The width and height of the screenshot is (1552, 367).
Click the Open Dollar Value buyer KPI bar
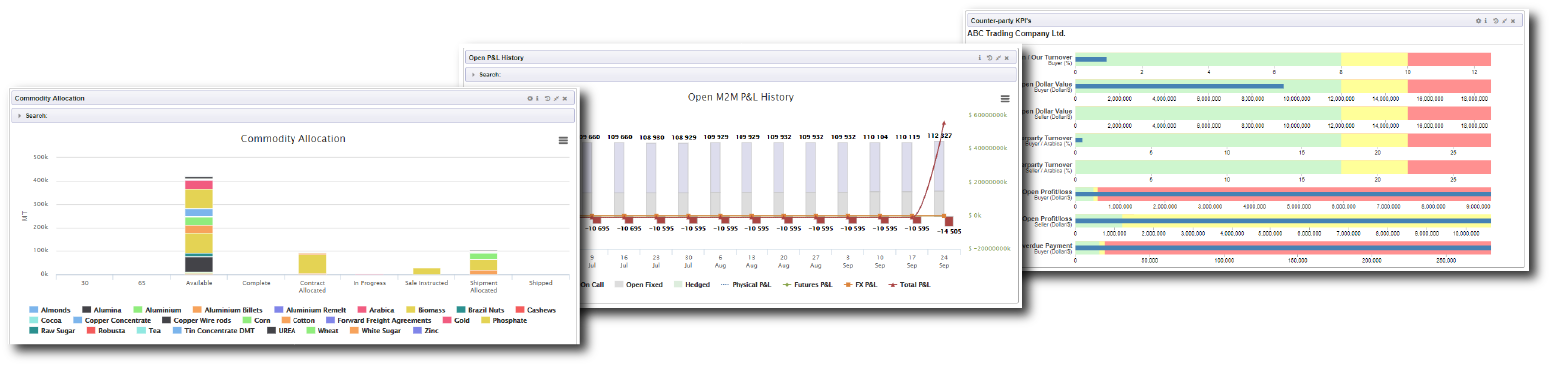(1283, 86)
